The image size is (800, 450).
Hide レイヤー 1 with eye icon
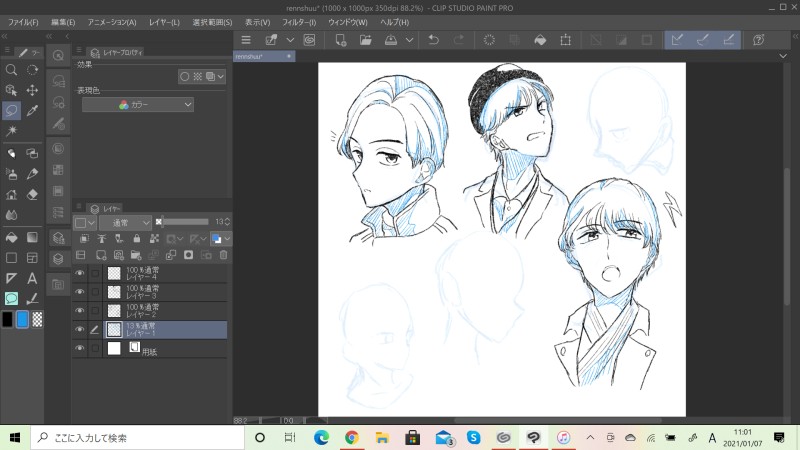[x=80, y=330]
